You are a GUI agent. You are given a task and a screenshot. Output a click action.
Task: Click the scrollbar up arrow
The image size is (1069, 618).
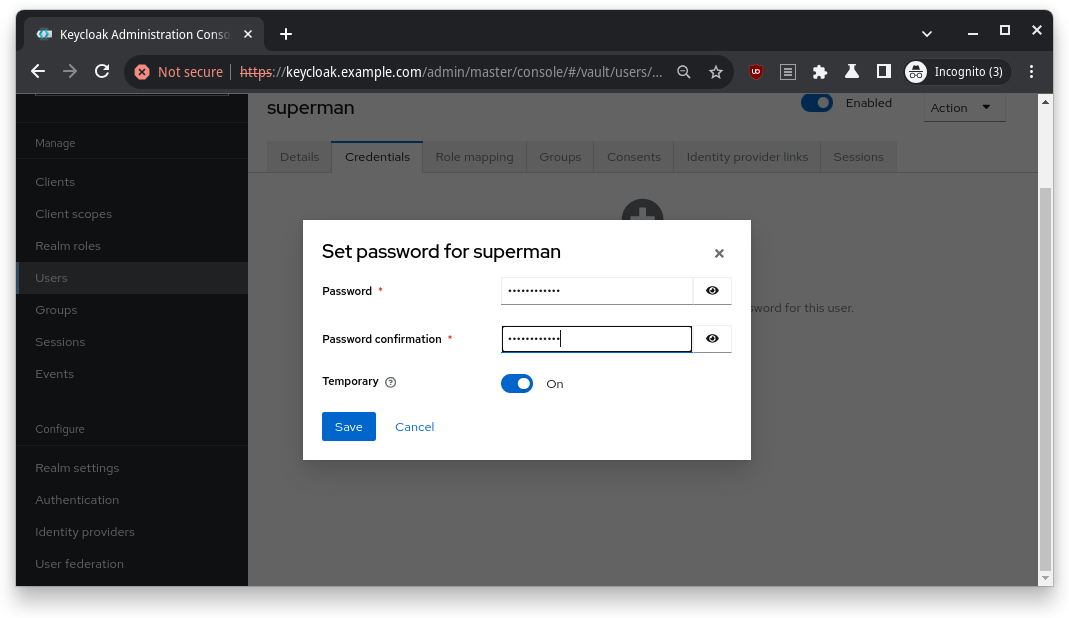1045,102
